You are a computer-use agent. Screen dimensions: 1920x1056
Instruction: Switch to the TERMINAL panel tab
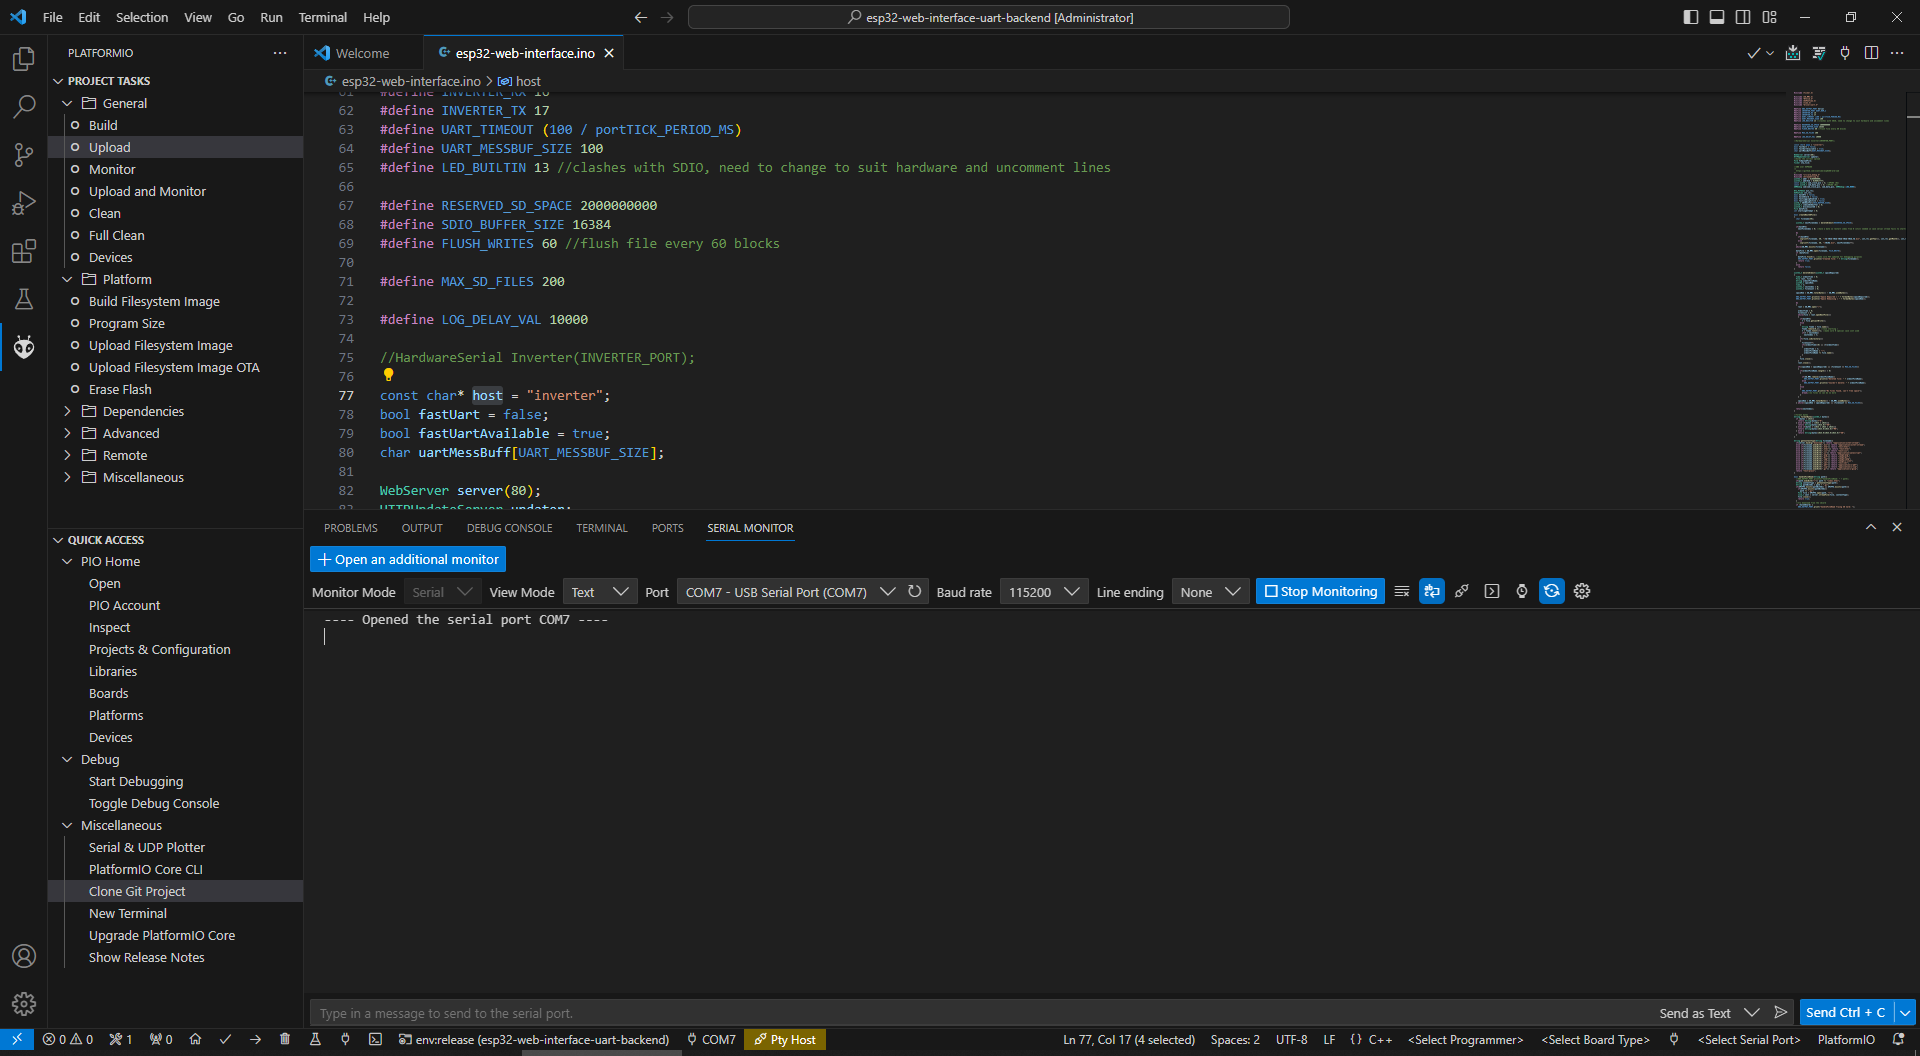tap(601, 528)
